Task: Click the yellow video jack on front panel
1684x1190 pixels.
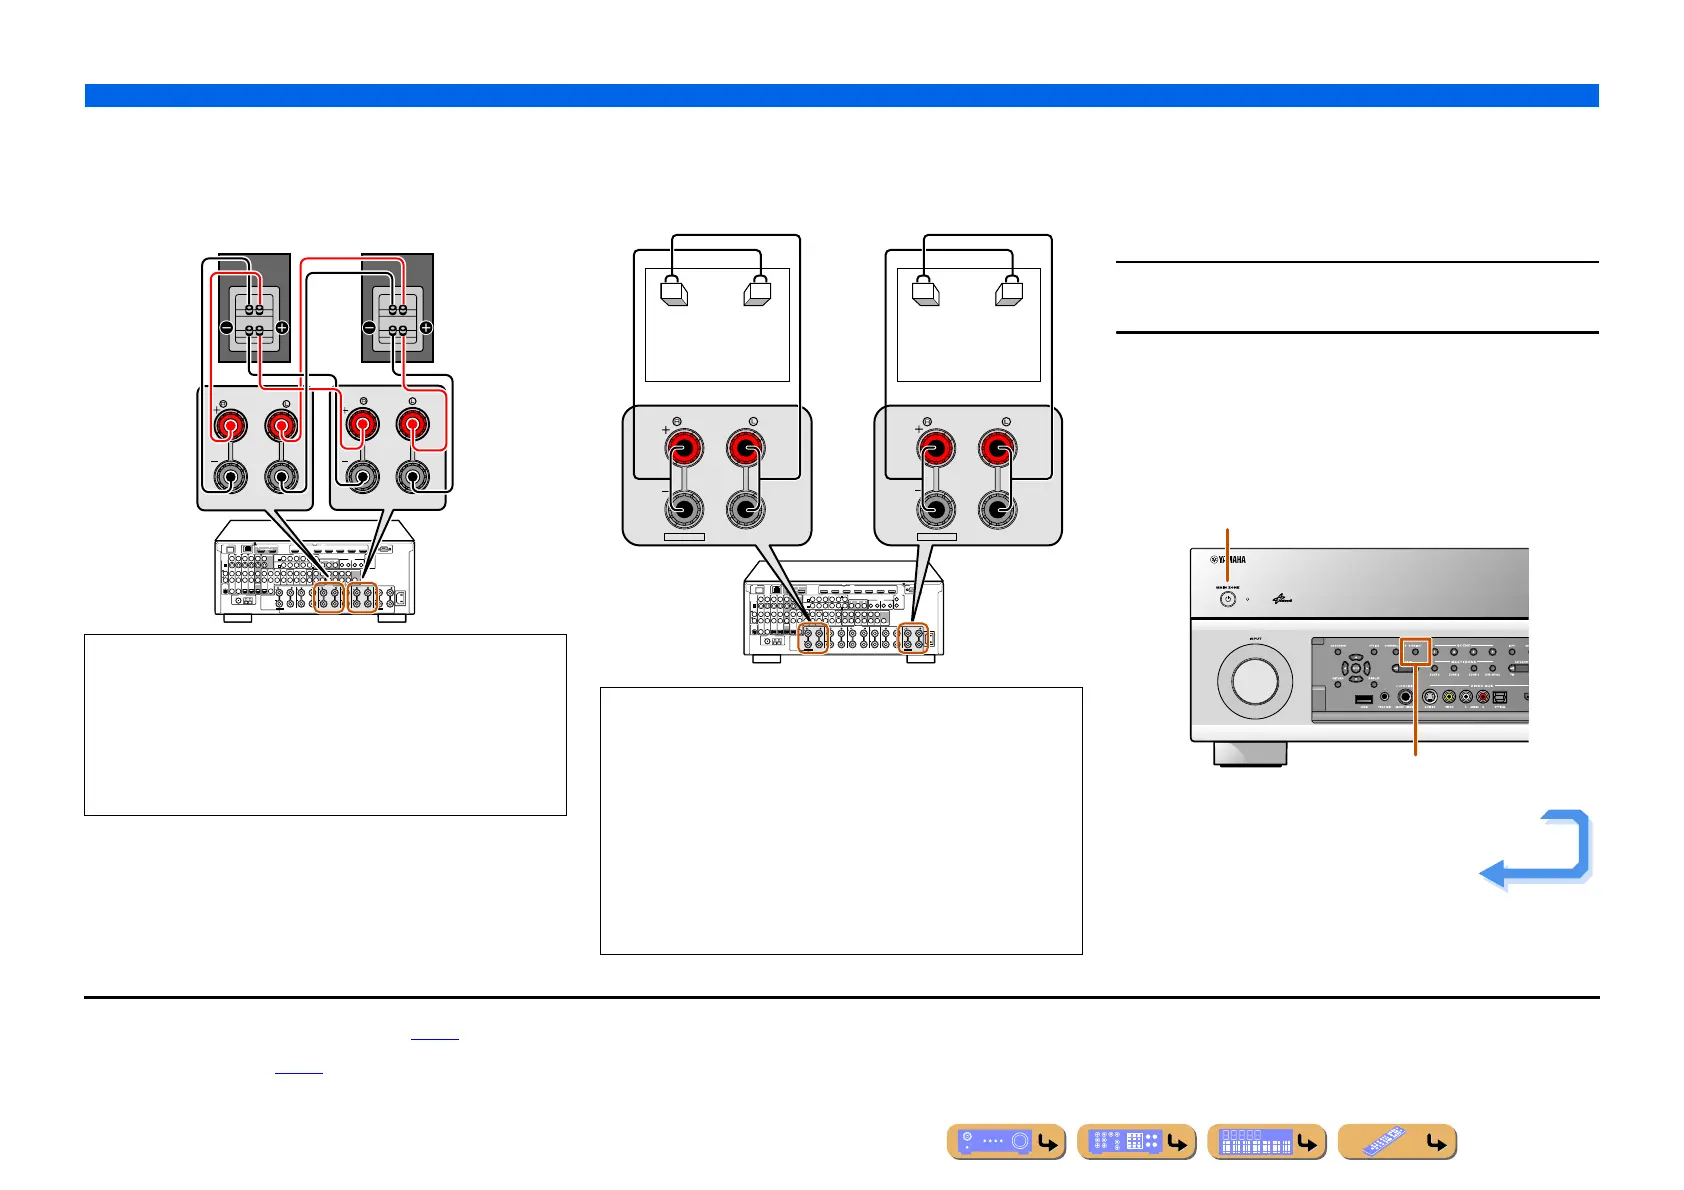Action: point(1448,696)
